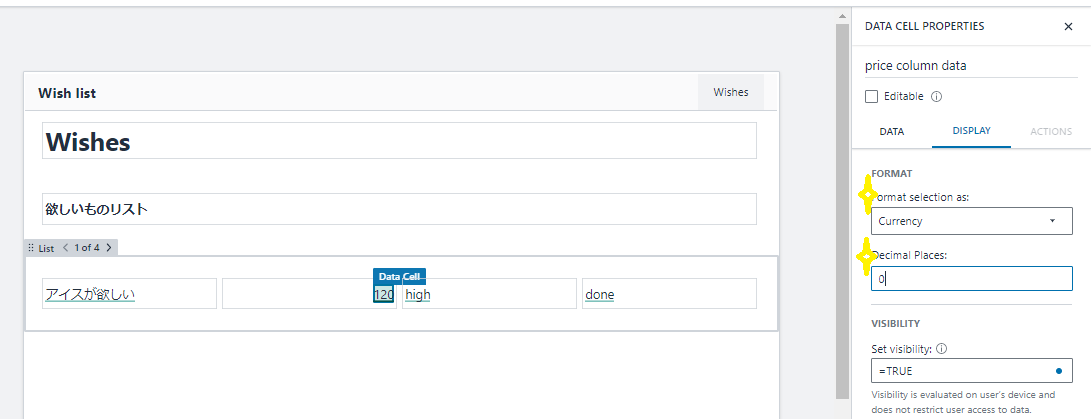Edit the price column data name field

pos(971,66)
